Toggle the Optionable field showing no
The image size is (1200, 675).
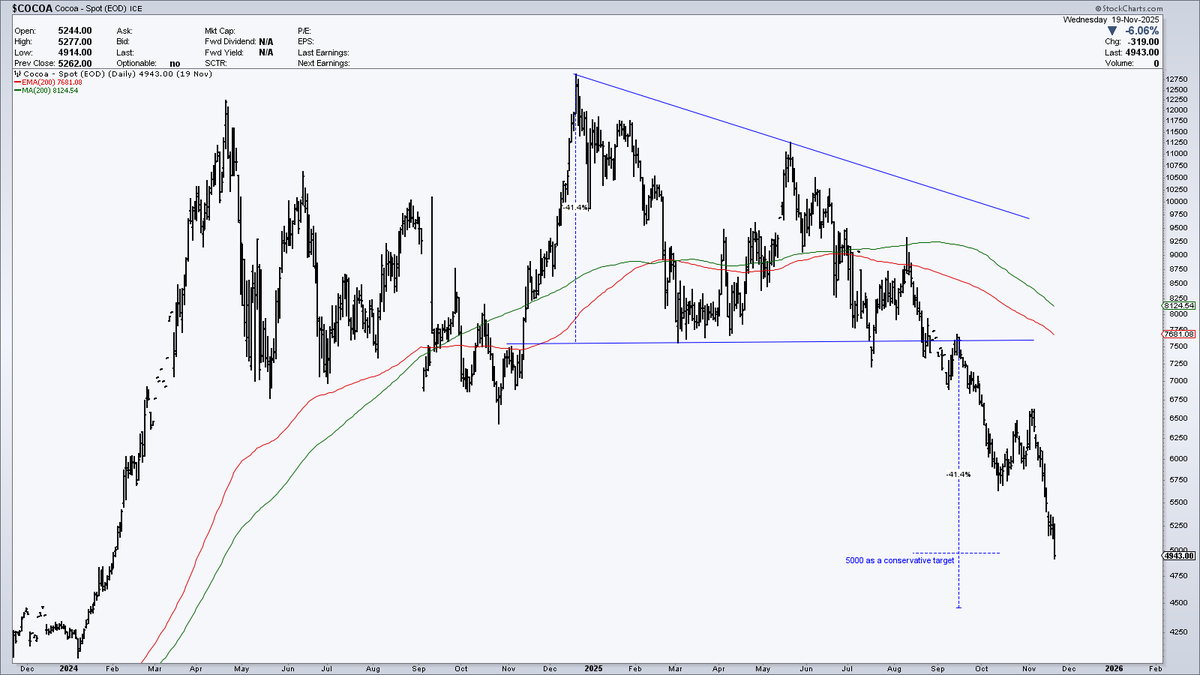[x=175, y=63]
